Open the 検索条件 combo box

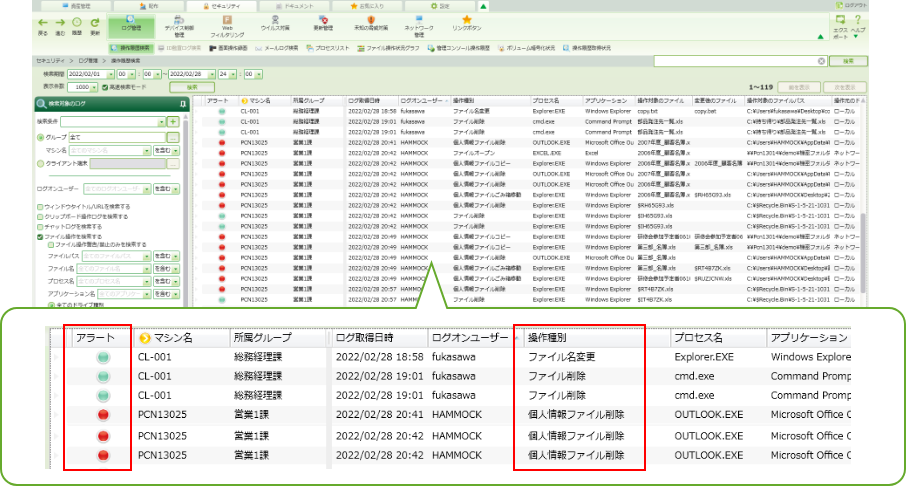pos(113,122)
